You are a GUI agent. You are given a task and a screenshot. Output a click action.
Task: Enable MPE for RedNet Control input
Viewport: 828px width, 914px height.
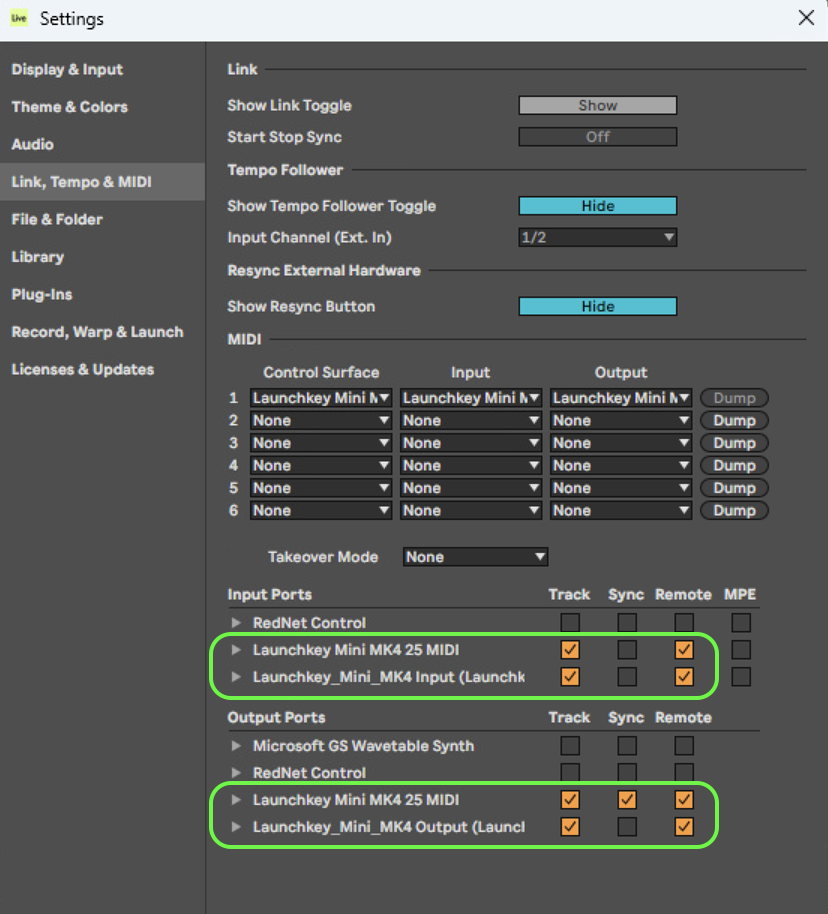(741, 623)
